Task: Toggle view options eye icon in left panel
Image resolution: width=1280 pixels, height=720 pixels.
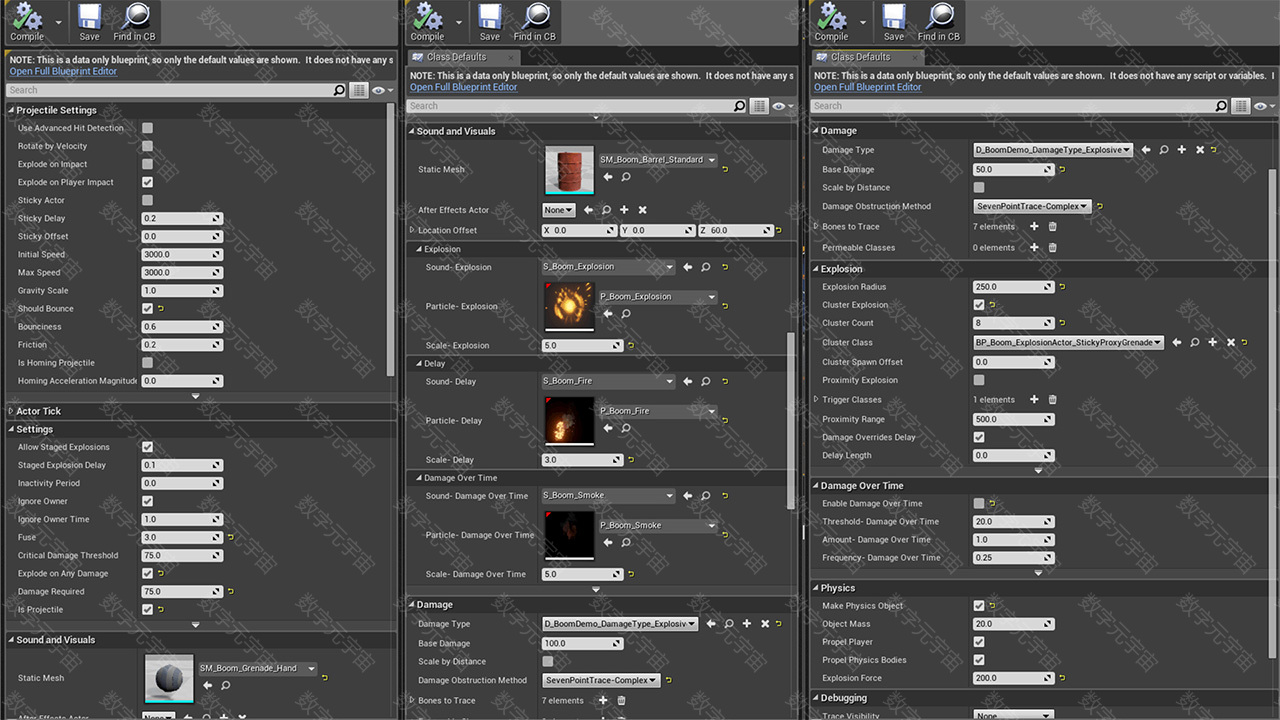Action: pos(378,90)
